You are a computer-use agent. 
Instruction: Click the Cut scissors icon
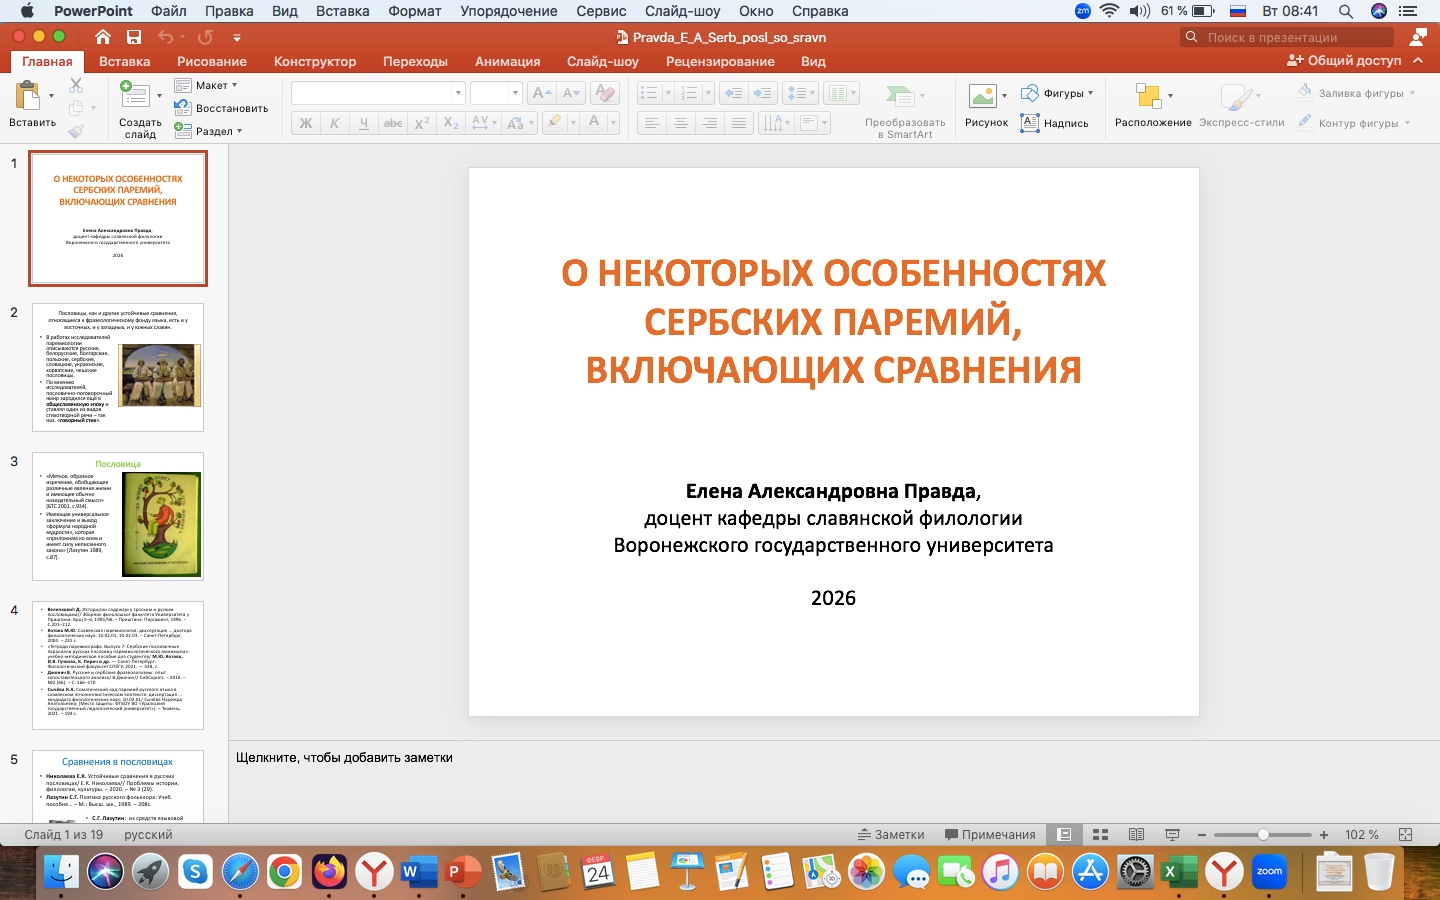[76, 86]
